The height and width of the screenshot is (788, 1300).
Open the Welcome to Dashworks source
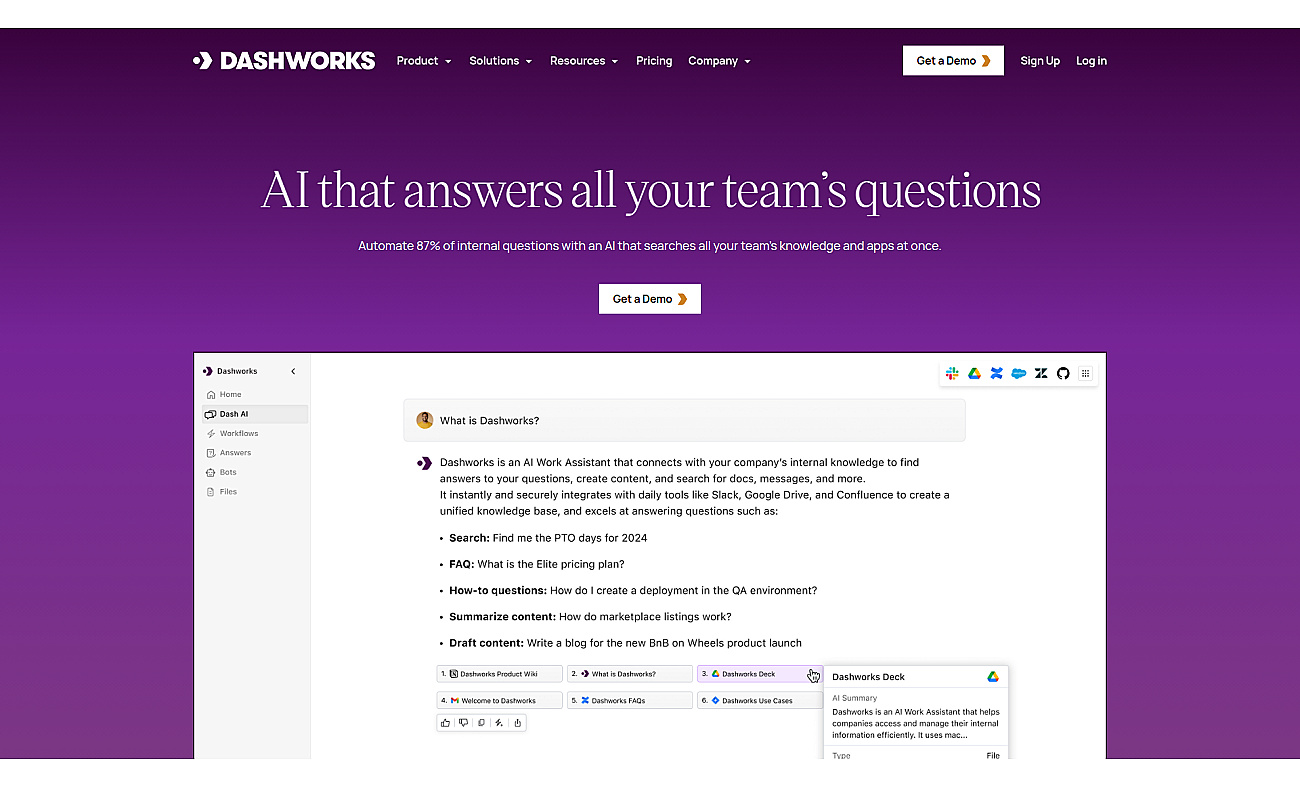click(500, 700)
